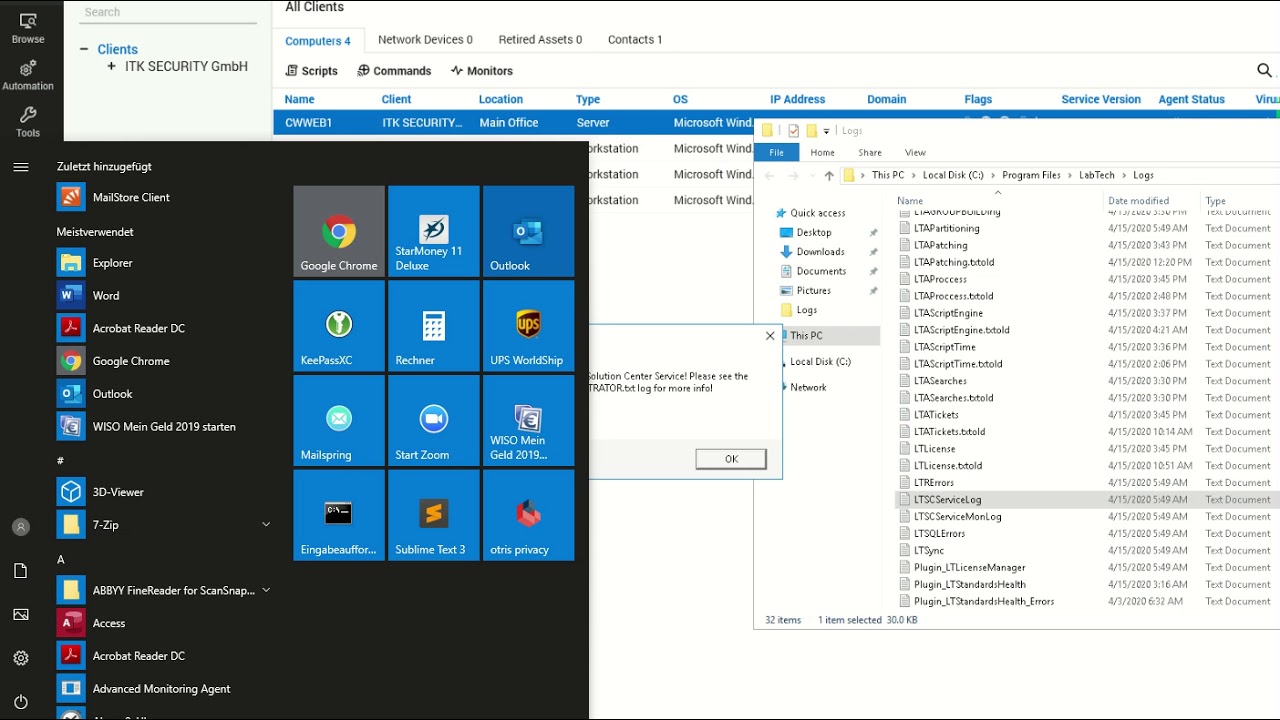Open the Google Chrome start menu tile

coord(339,231)
